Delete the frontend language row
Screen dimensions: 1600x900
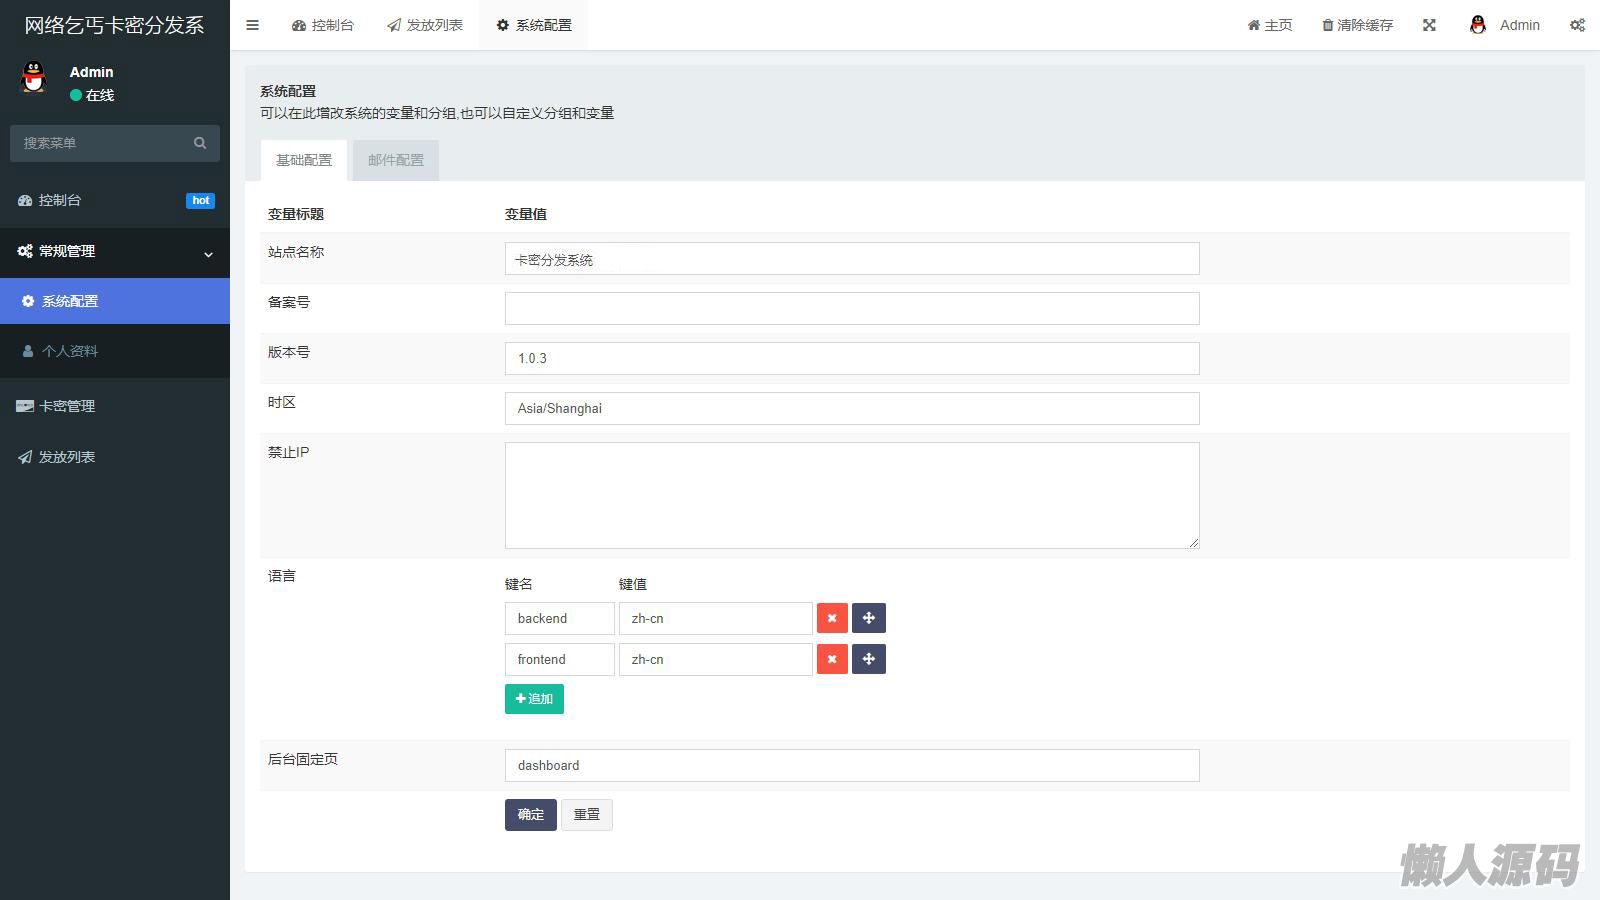[x=832, y=659]
